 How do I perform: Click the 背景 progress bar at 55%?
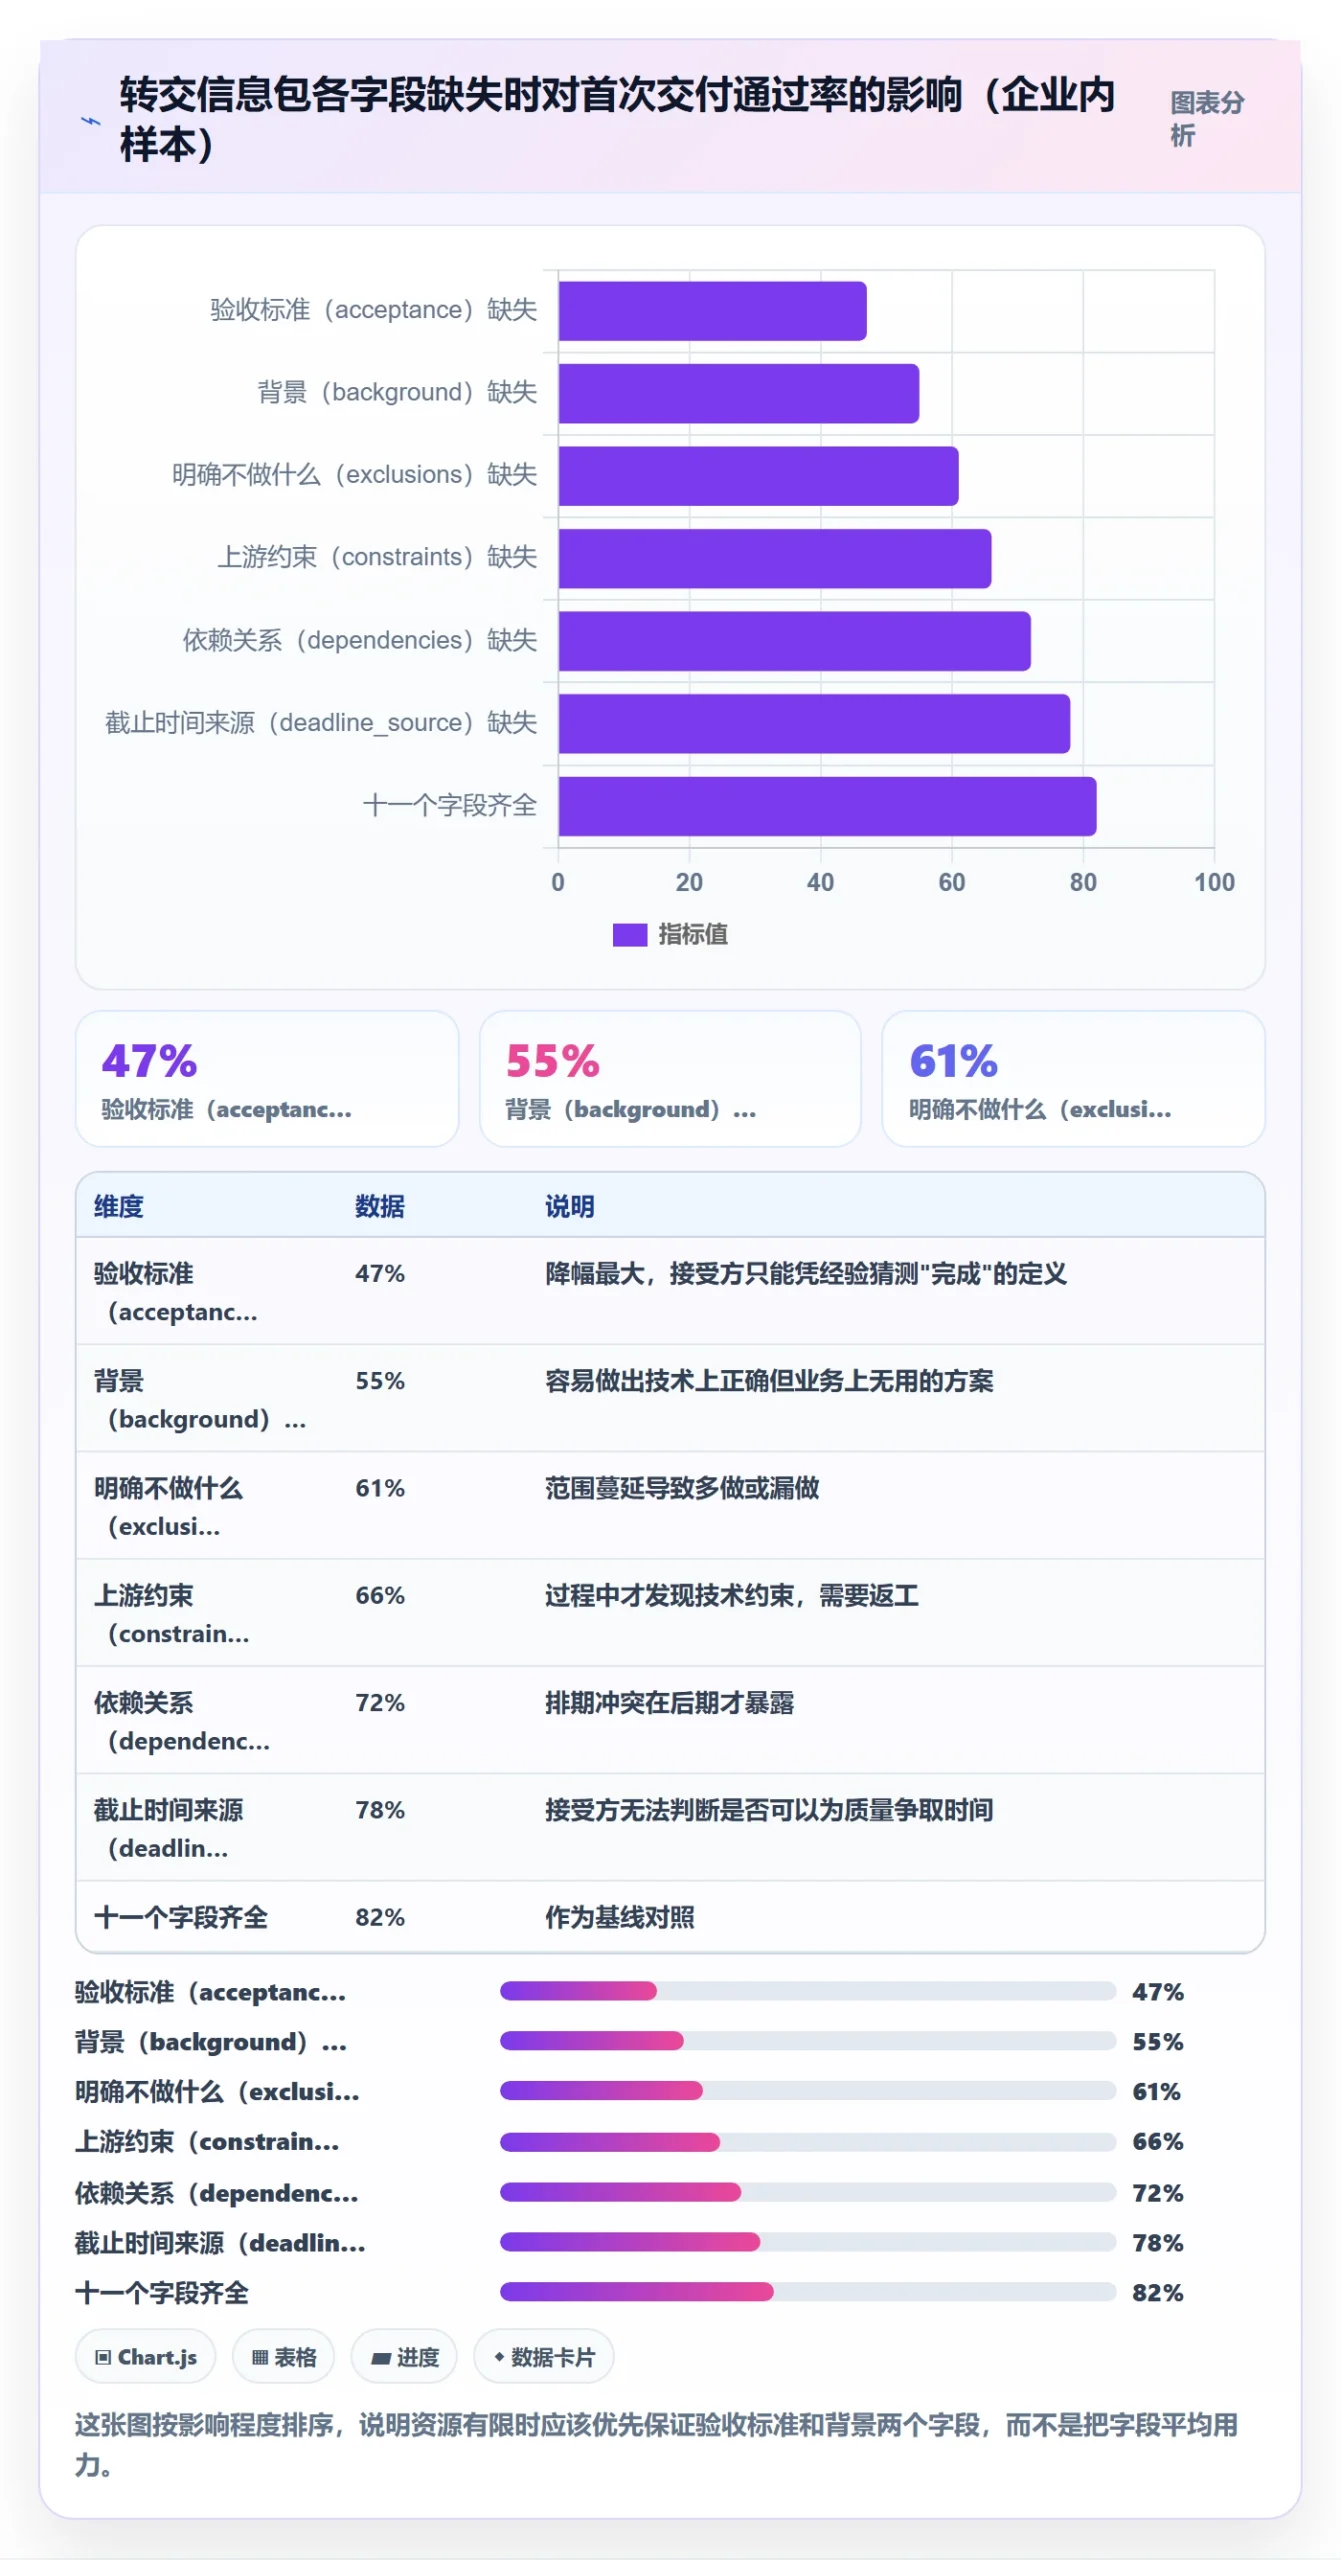point(808,2040)
